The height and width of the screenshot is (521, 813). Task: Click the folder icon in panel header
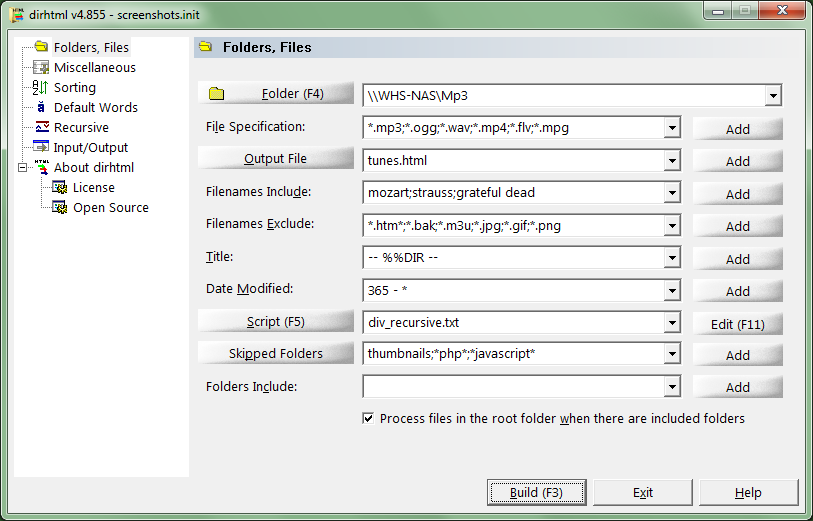tap(206, 47)
